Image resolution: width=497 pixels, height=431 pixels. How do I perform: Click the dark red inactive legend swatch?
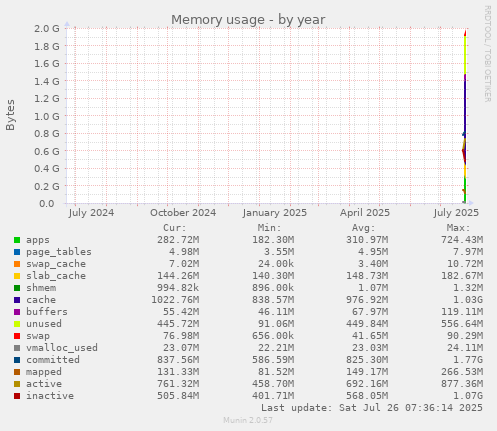click(17, 396)
